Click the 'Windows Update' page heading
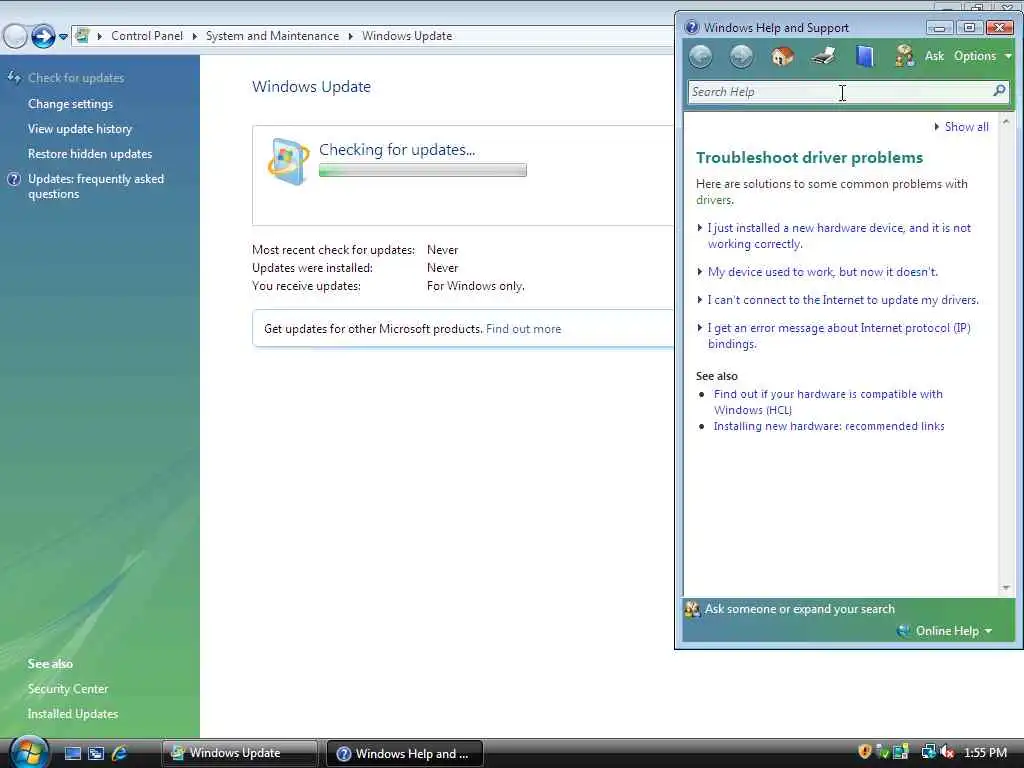Screen dimensions: 1024x768 [311, 86]
